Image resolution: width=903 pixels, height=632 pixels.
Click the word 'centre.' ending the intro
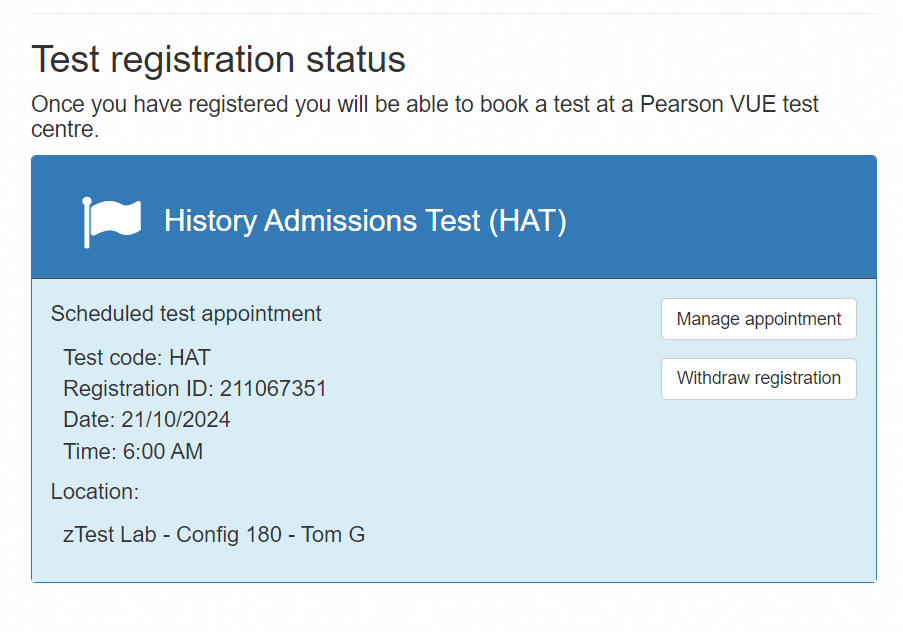point(65,129)
